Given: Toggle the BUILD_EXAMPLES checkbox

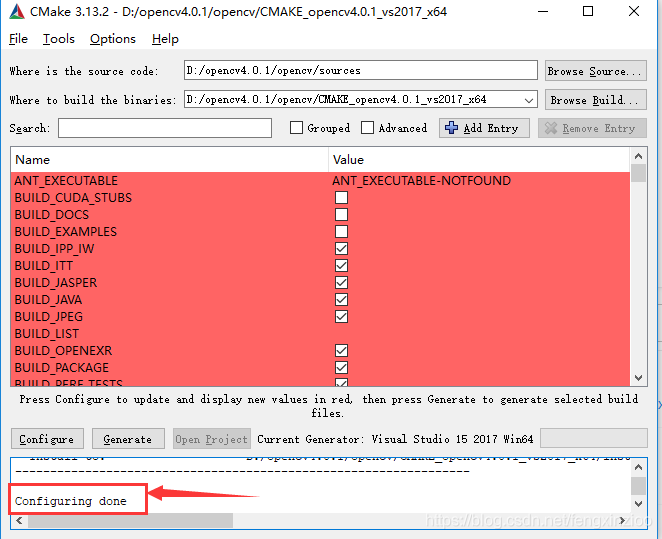Looking at the screenshot, I should [x=341, y=231].
